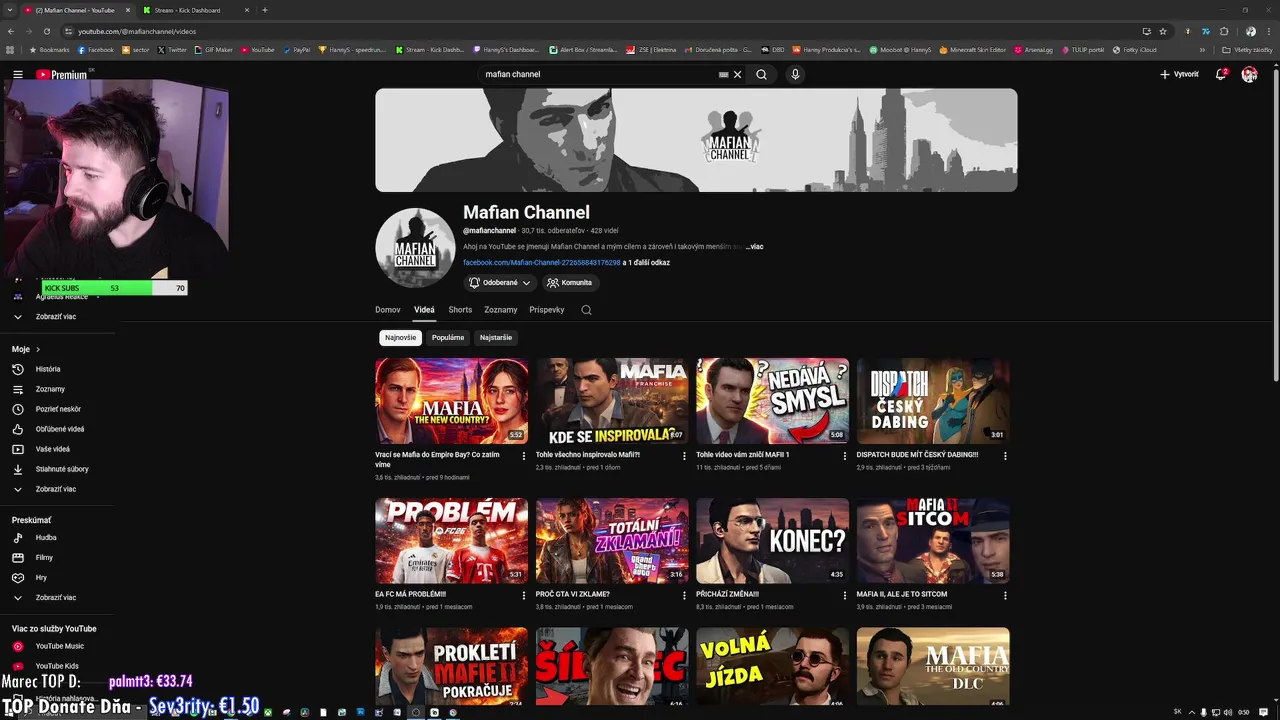This screenshot has height=720, width=1280.
Task: Open the 'Tohle video vám zničí MAFII 1' title
Action: (x=743, y=455)
